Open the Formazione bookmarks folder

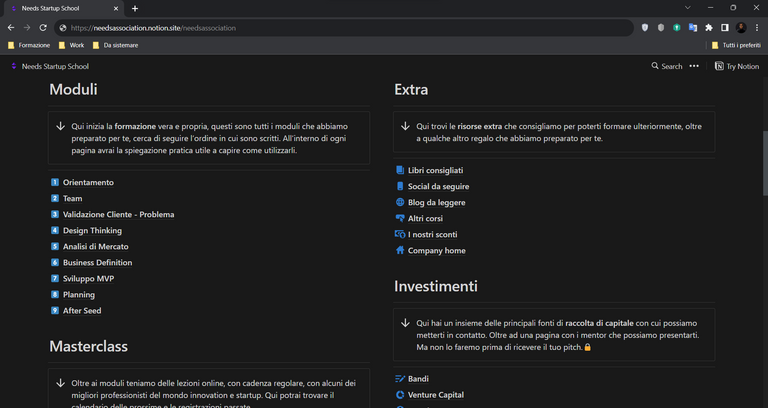29,45
